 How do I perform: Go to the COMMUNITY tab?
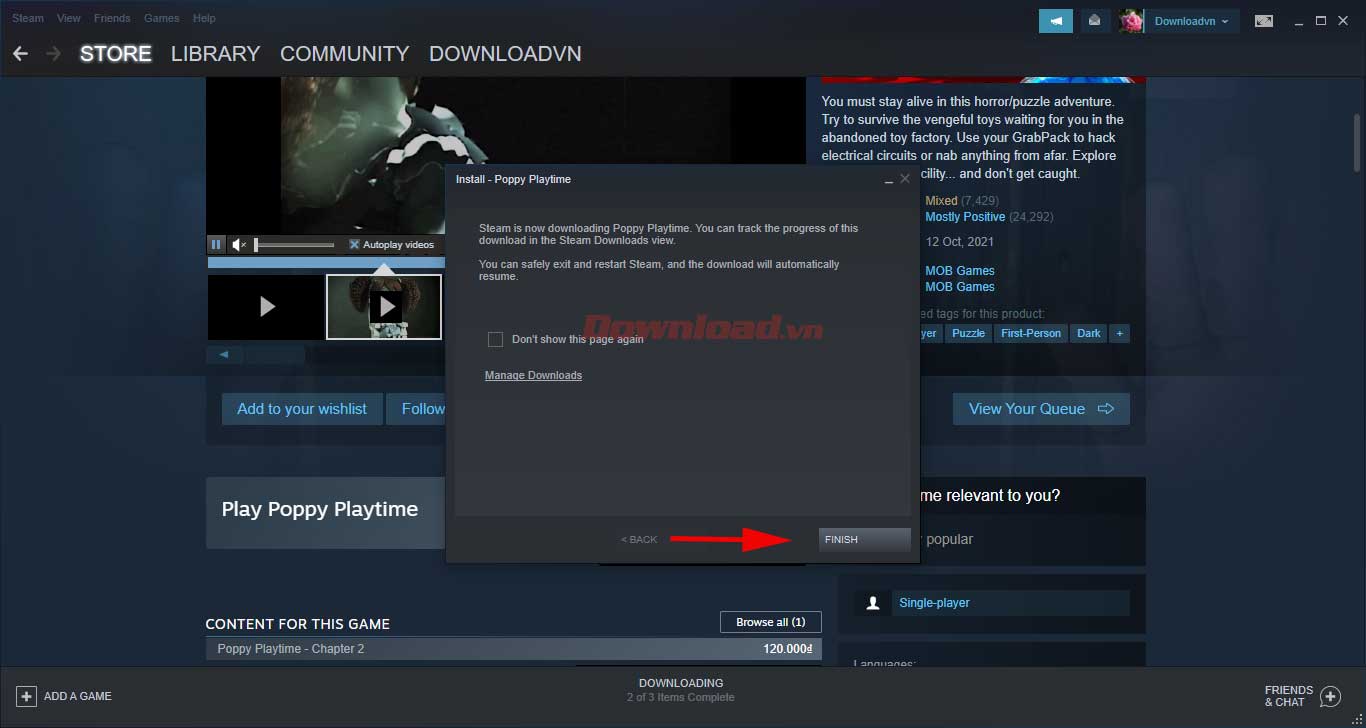coord(345,54)
